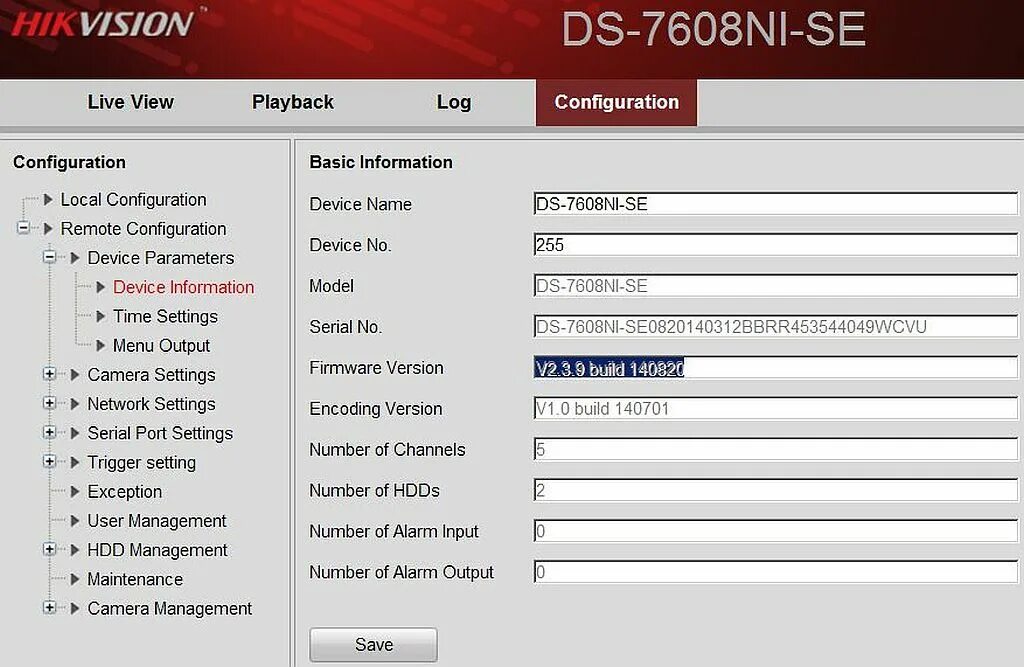Click arrow icon beside User Management
The height and width of the screenshot is (667, 1024).
point(74,521)
